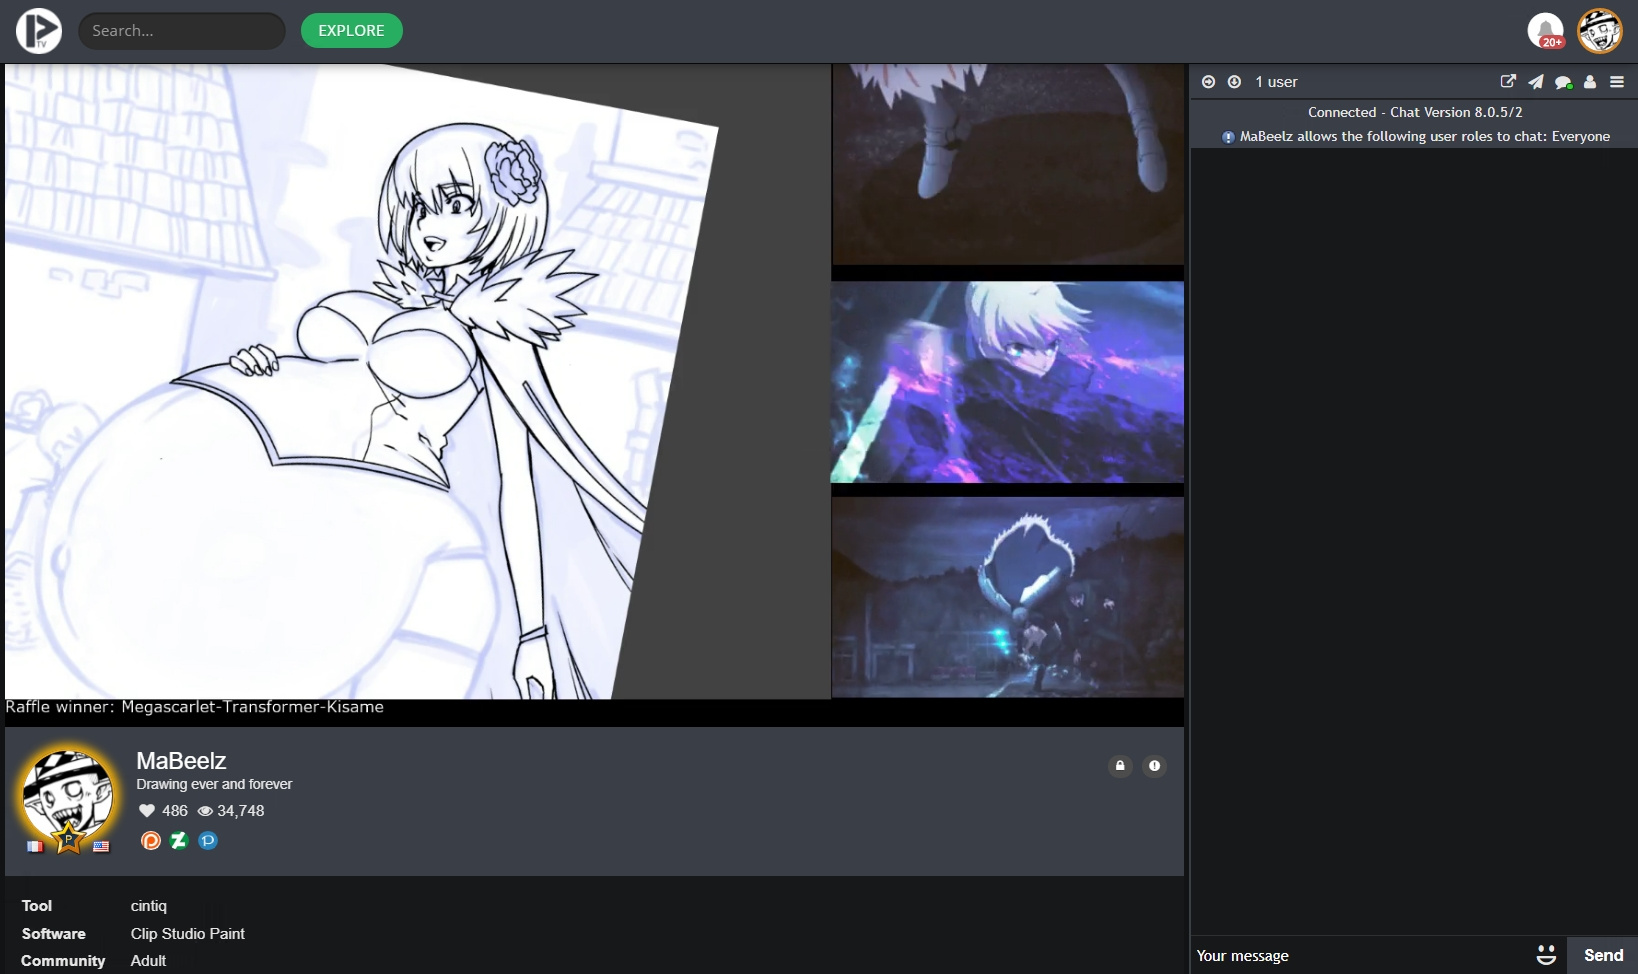The image size is (1638, 974).
Task: Click the gold premium star badge
Action: (x=68, y=838)
